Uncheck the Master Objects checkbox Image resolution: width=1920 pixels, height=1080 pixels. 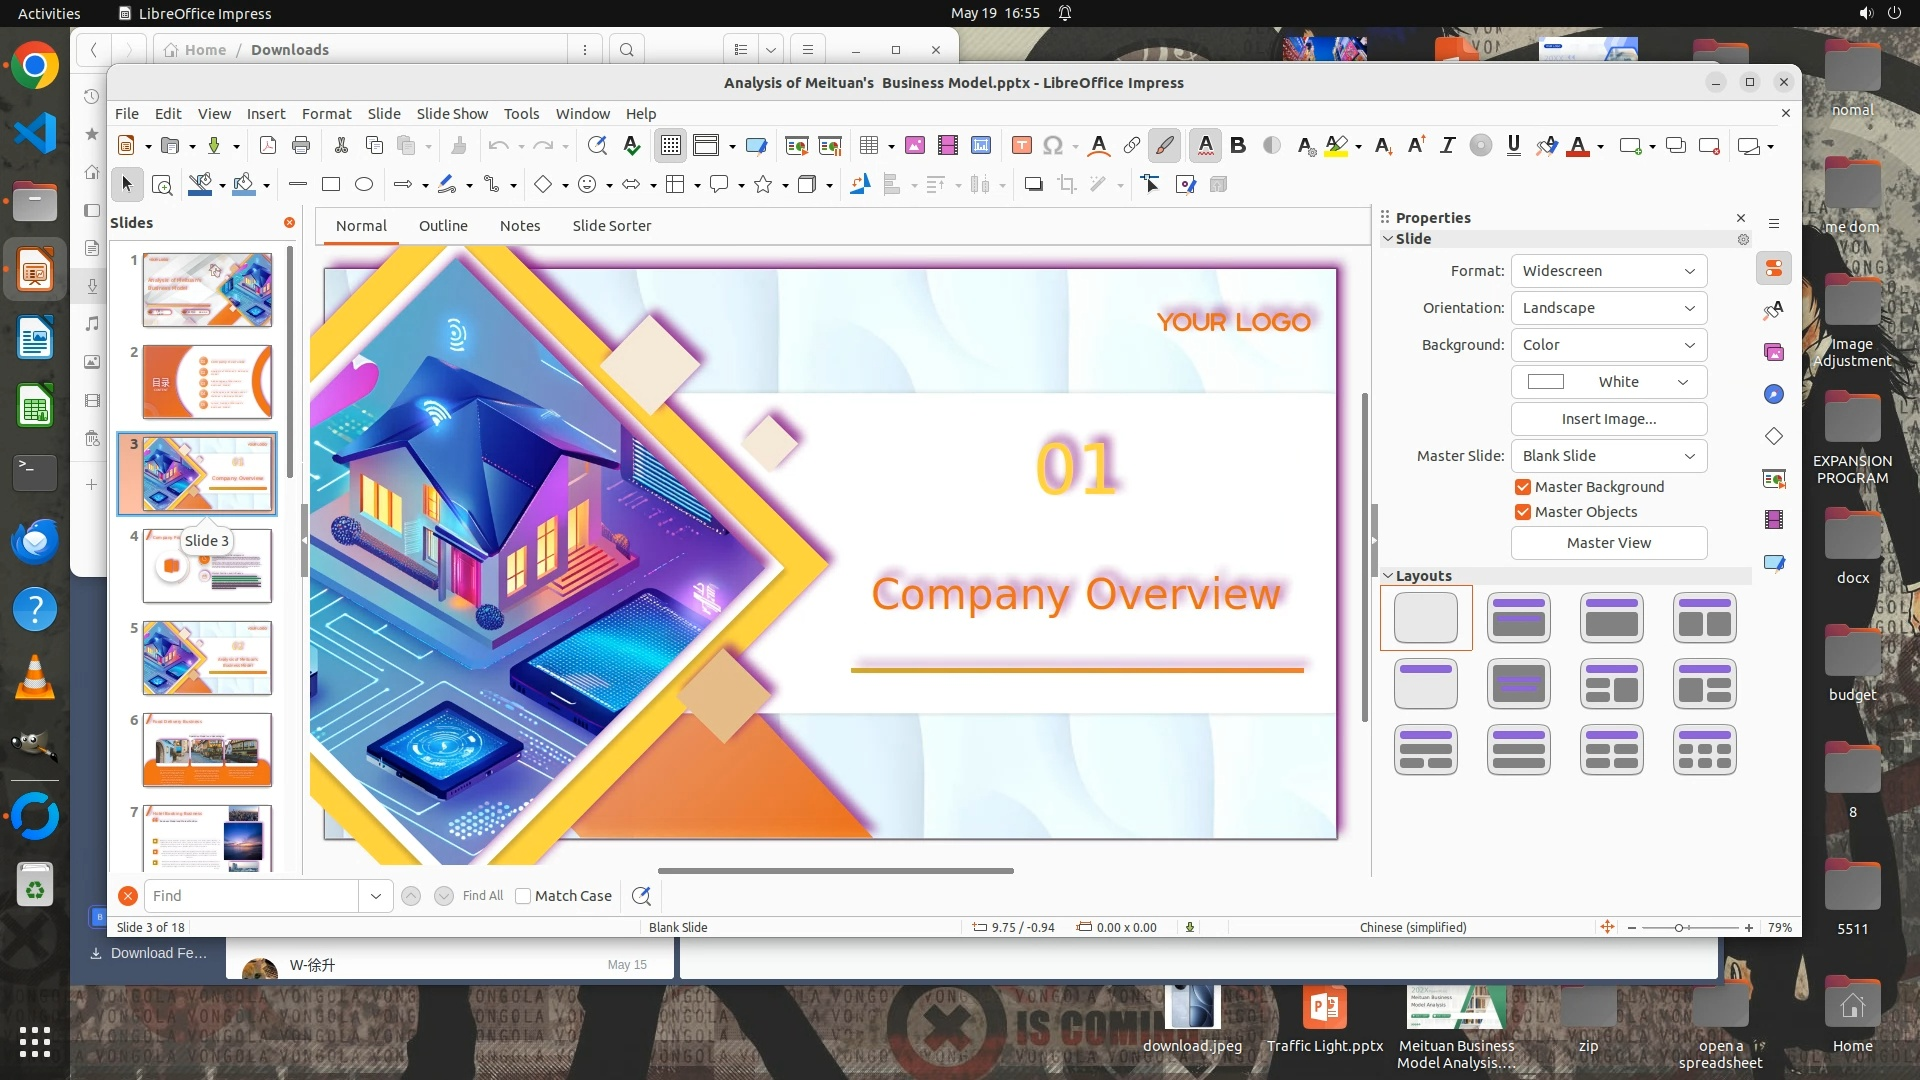(x=1523, y=512)
